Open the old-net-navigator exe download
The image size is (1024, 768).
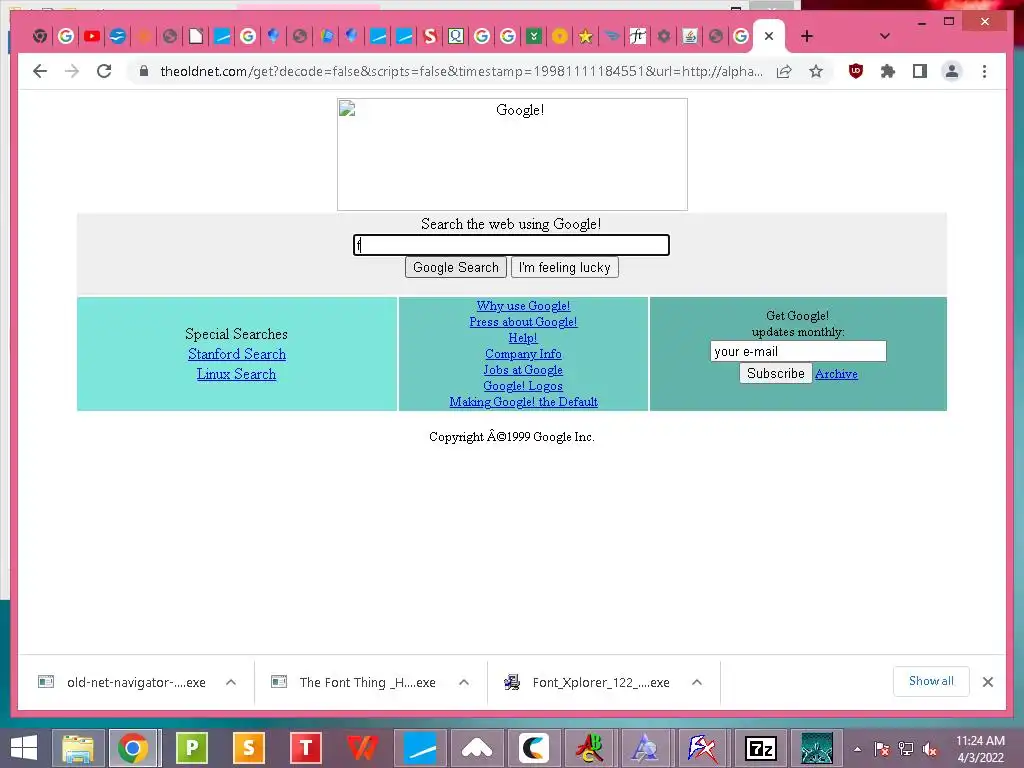point(121,682)
